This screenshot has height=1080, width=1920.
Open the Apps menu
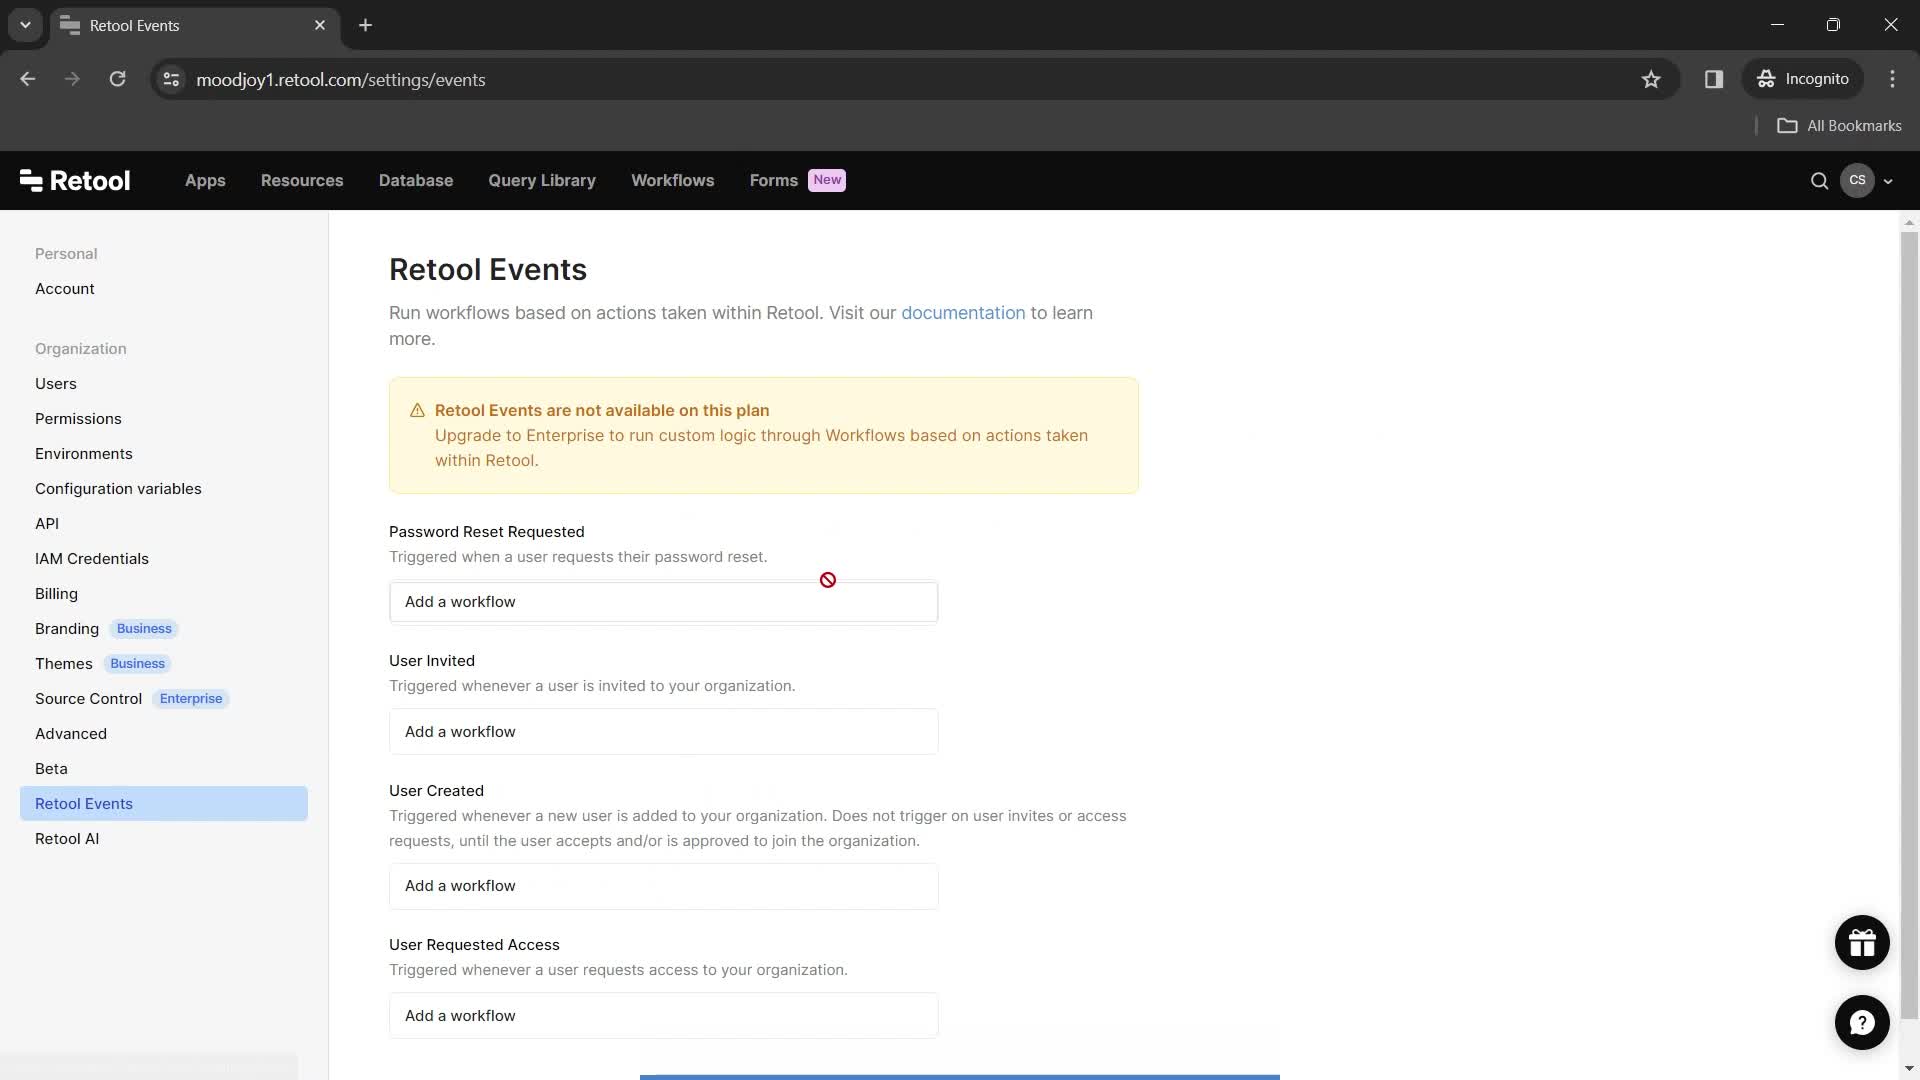204,181
